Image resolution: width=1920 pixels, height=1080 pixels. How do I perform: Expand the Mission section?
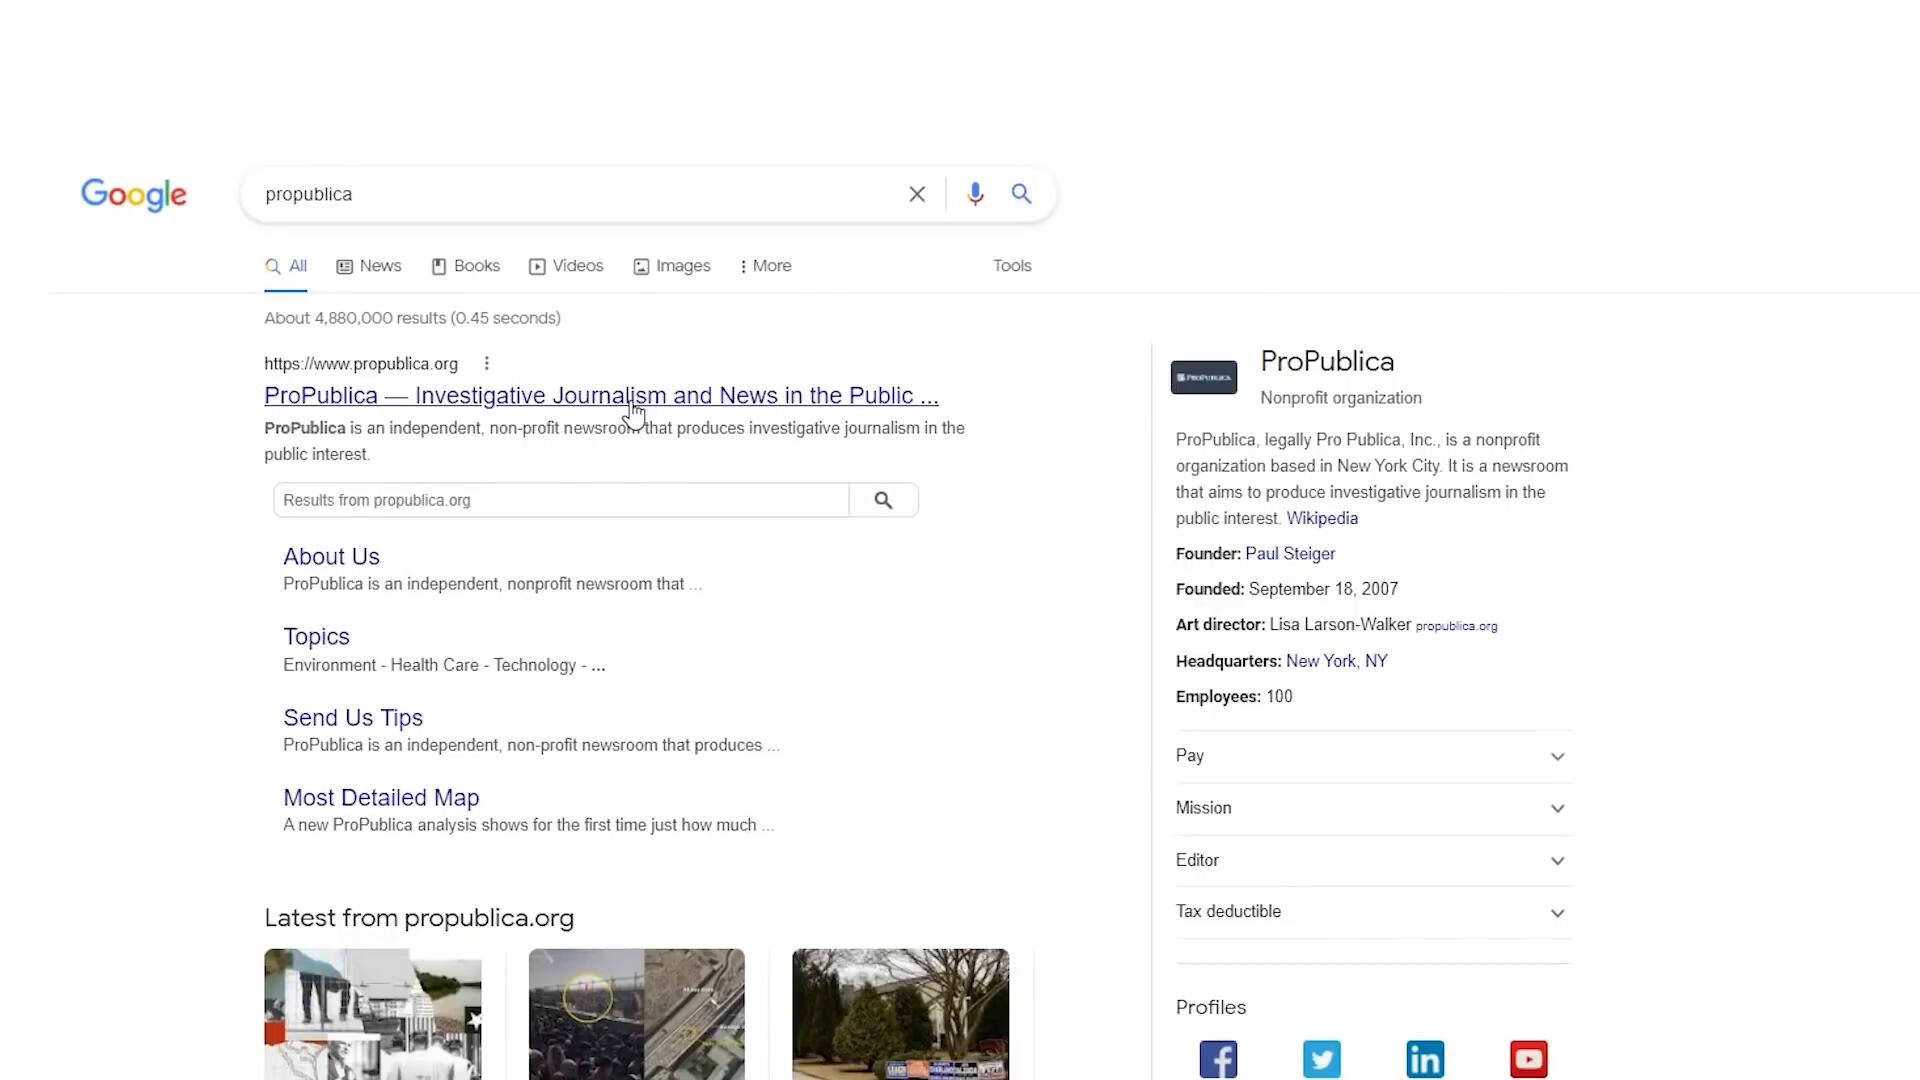click(x=1372, y=808)
